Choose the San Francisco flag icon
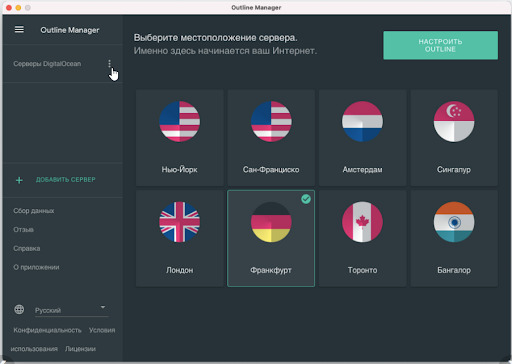The image size is (512, 364). point(271,121)
